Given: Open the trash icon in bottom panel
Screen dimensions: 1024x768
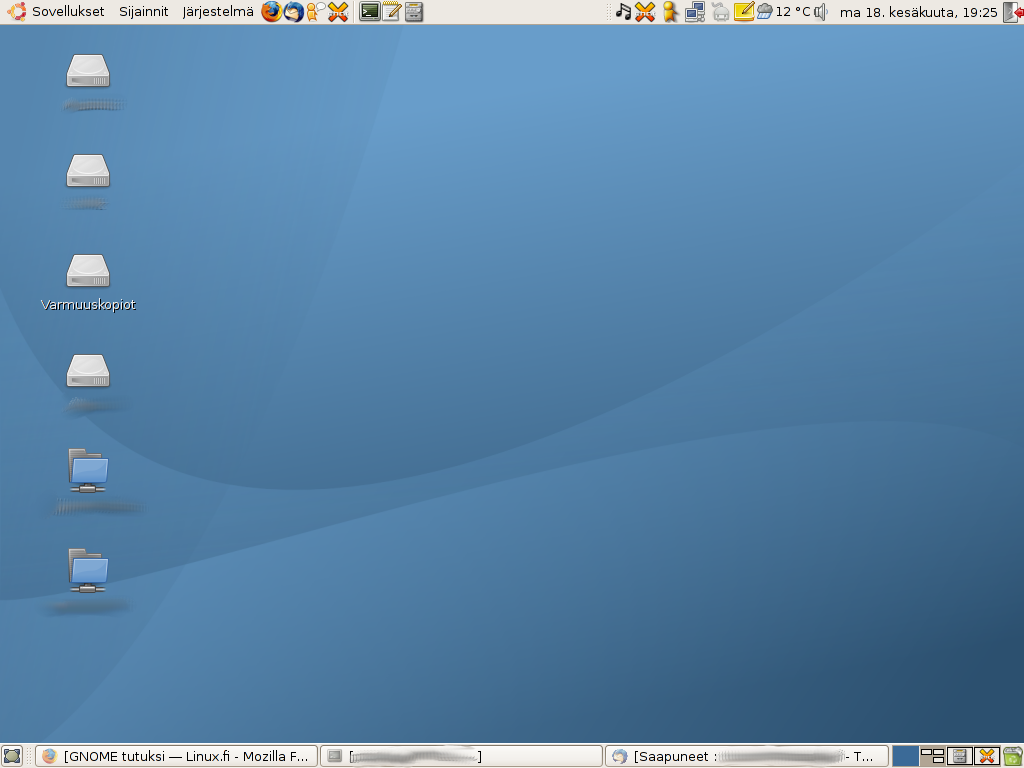Looking at the screenshot, I should 1013,756.
